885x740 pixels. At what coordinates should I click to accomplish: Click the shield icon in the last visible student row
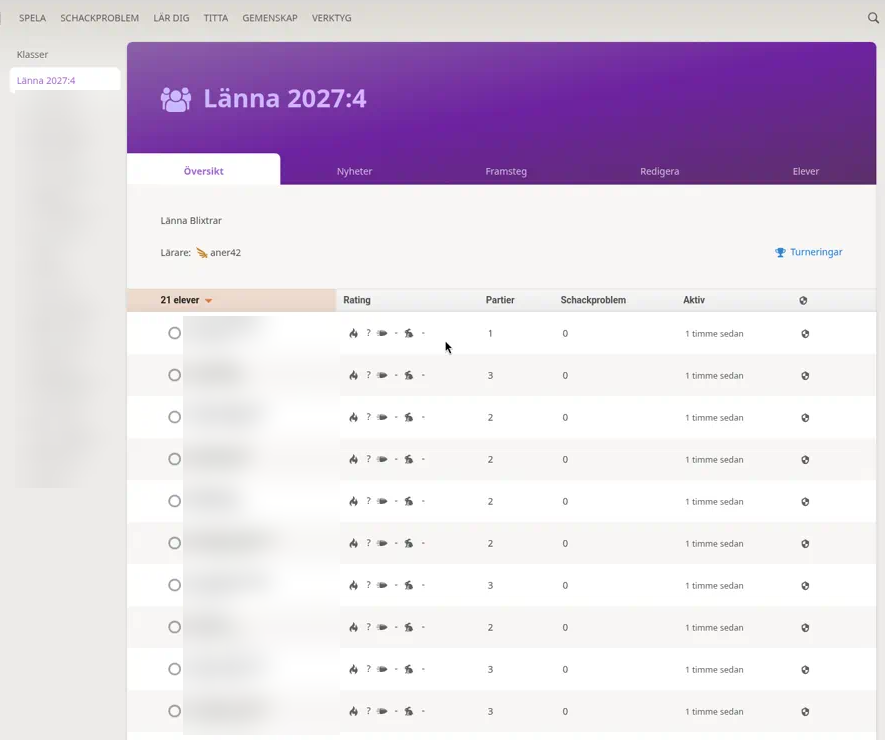click(x=805, y=712)
